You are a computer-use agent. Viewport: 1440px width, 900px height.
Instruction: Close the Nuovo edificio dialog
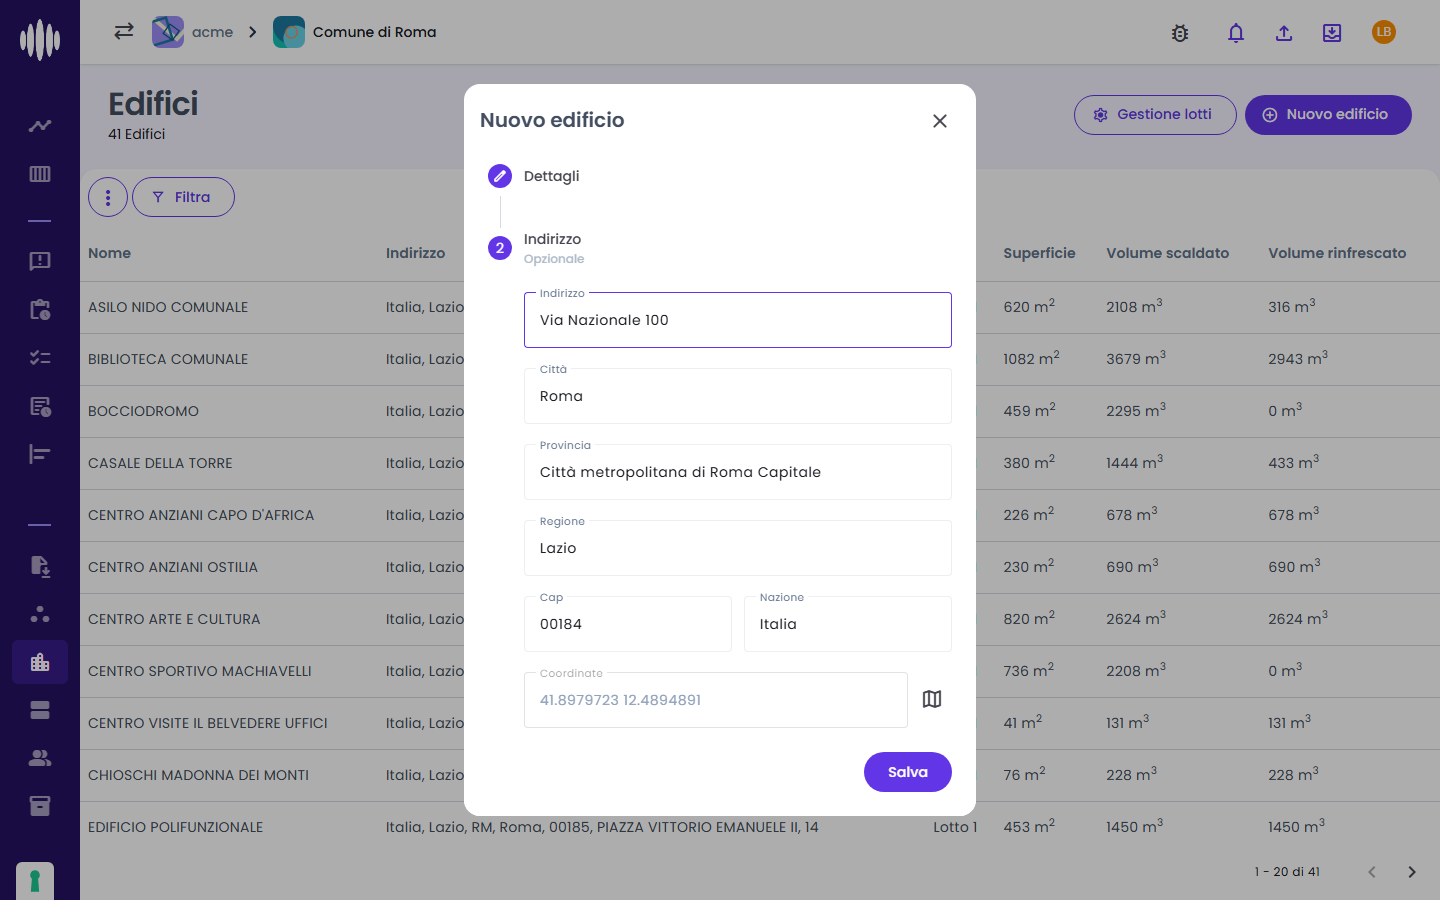[940, 121]
